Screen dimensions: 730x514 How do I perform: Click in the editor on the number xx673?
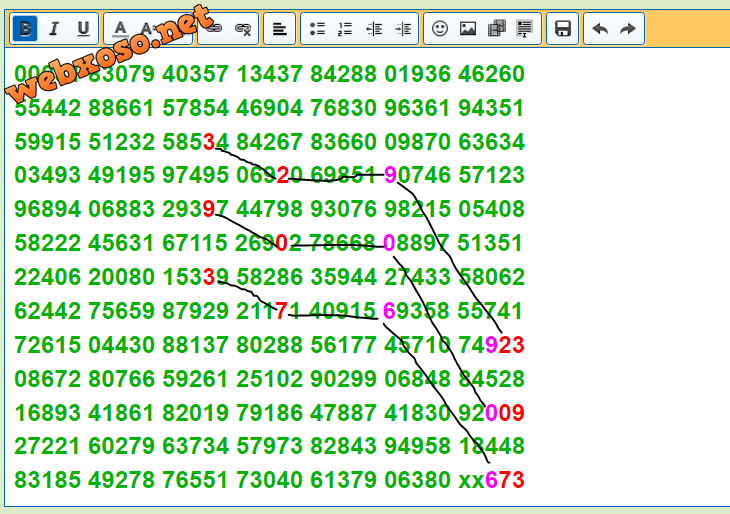tap(491, 481)
